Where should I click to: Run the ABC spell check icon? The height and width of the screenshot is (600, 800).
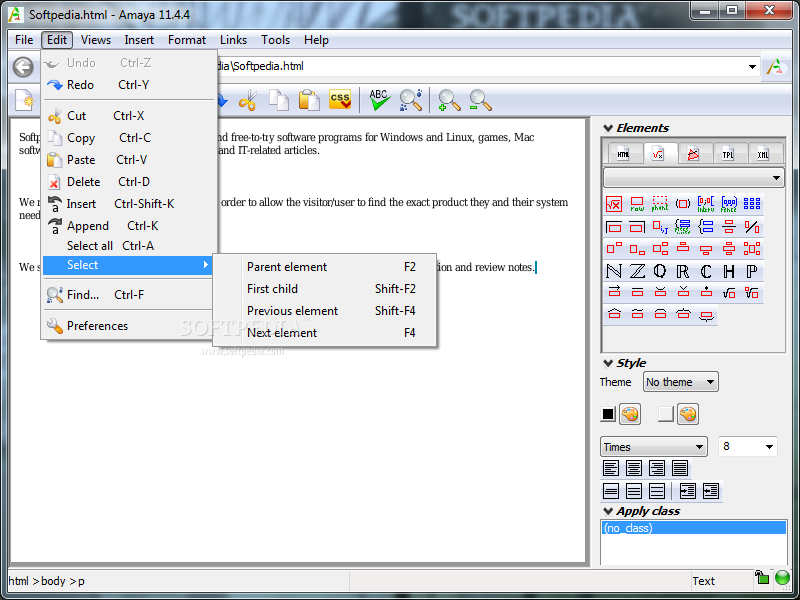click(380, 100)
